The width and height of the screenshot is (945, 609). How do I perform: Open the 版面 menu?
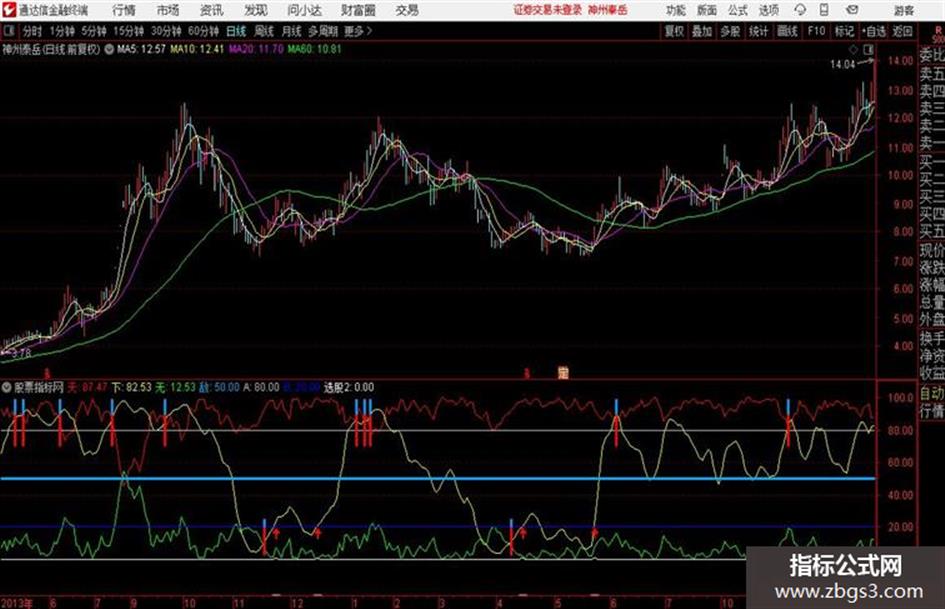point(706,10)
